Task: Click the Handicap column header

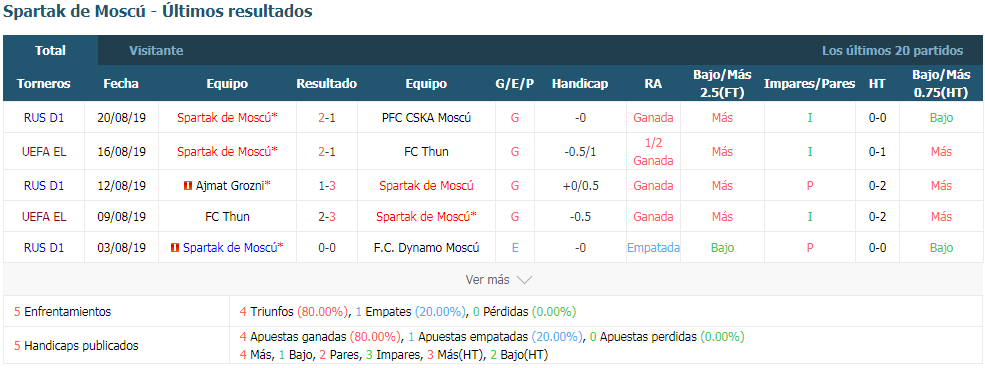Action: click(x=580, y=84)
